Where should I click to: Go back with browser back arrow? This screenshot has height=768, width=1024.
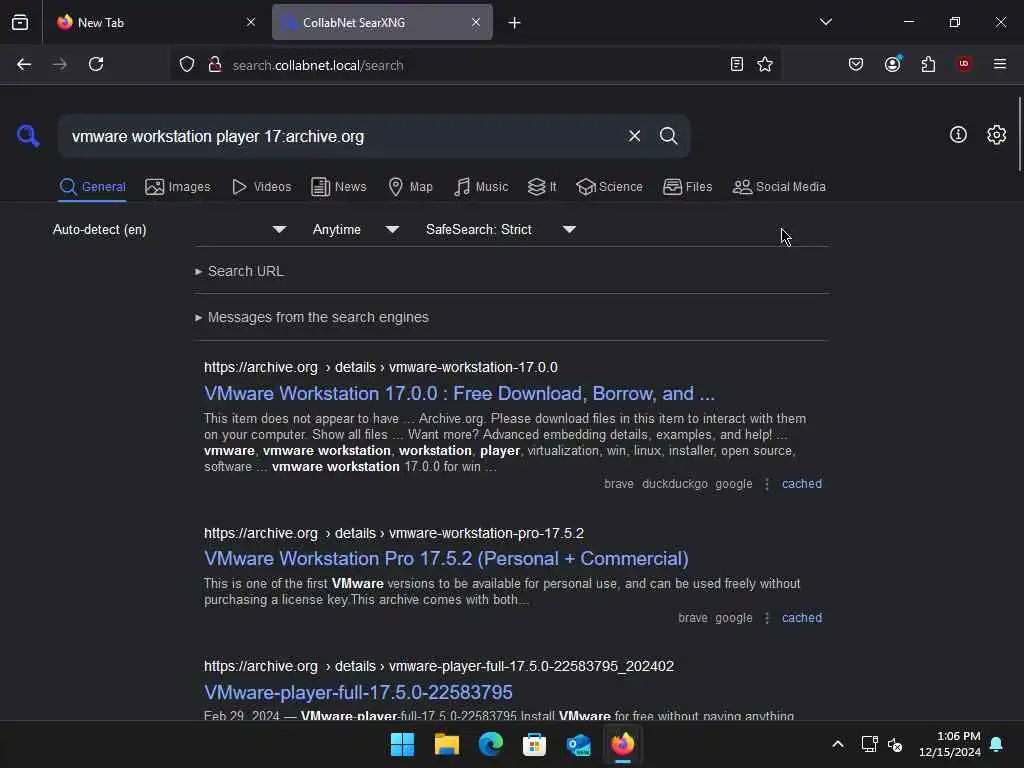(x=24, y=65)
